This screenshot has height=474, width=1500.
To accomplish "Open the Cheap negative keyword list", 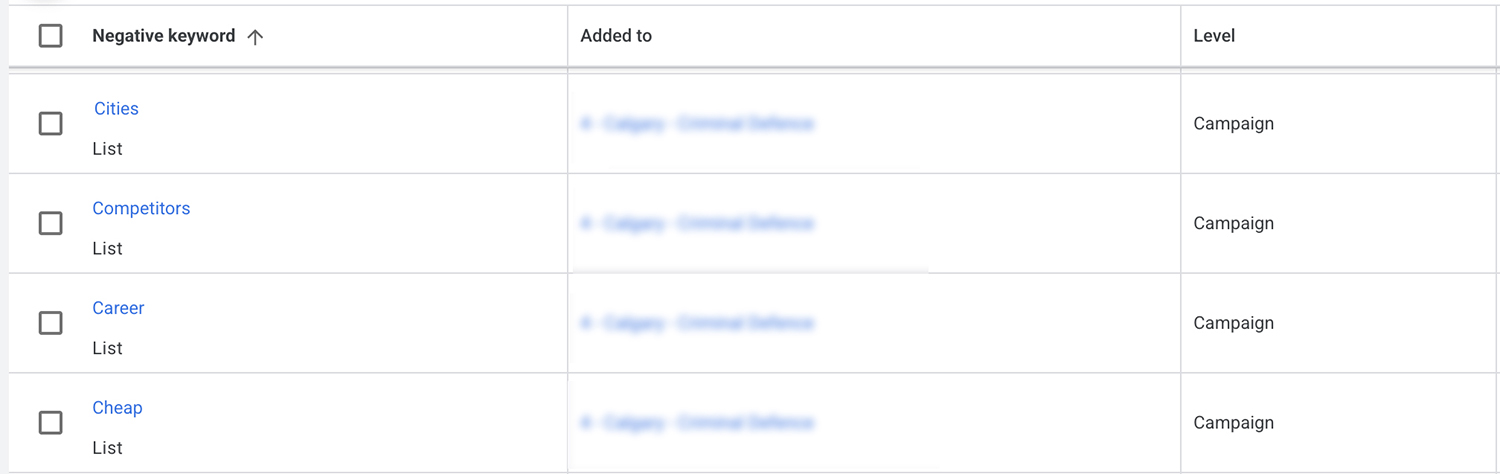I will pyautogui.click(x=117, y=408).
